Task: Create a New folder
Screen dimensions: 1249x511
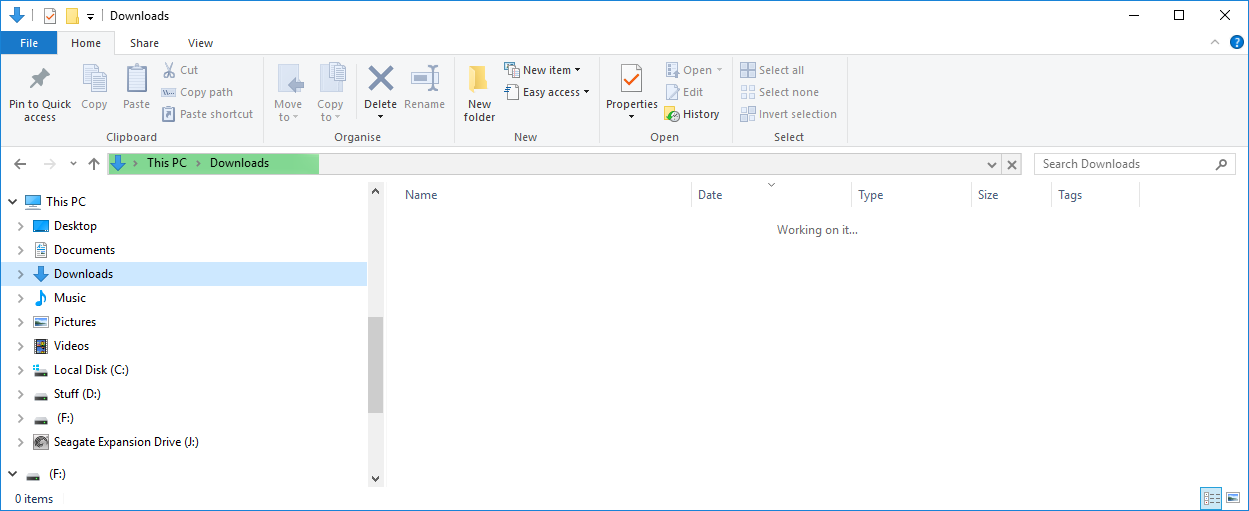Action: pyautogui.click(x=479, y=93)
